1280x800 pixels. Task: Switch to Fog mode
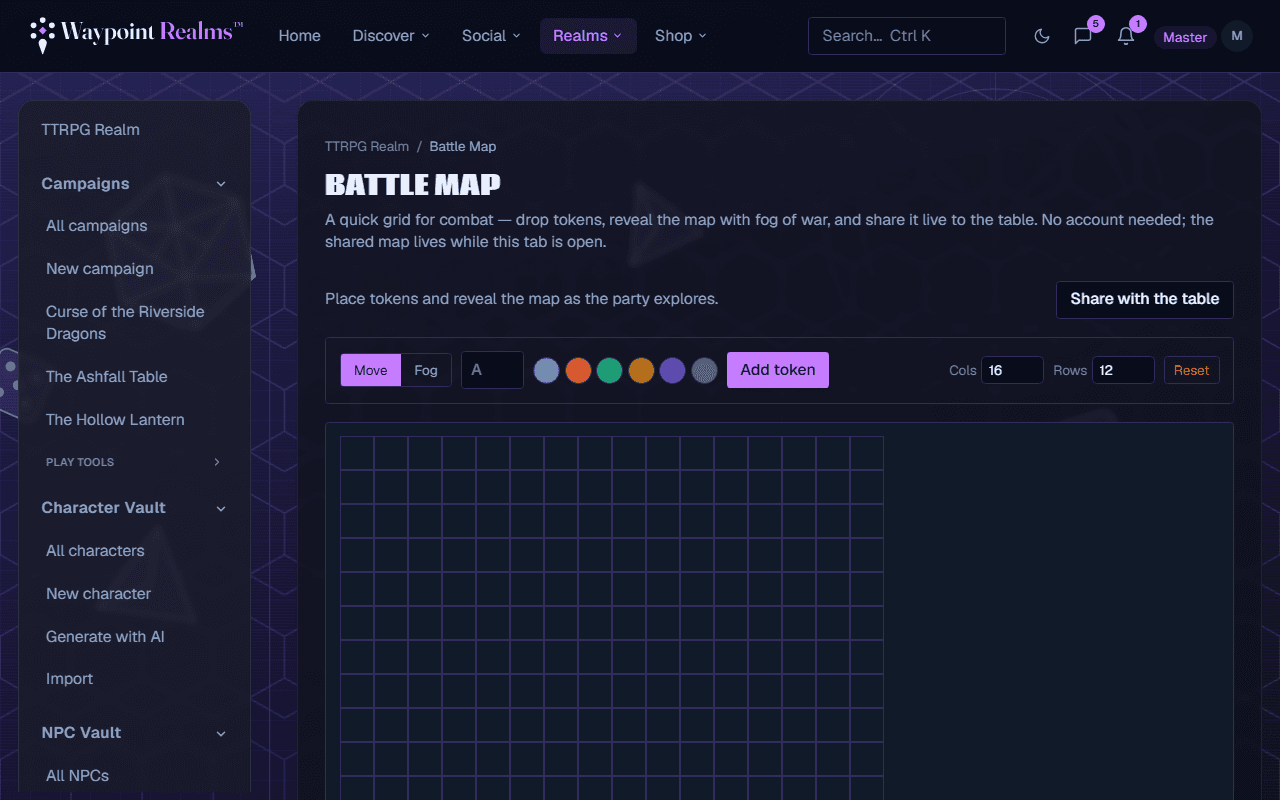click(x=426, y=370)
